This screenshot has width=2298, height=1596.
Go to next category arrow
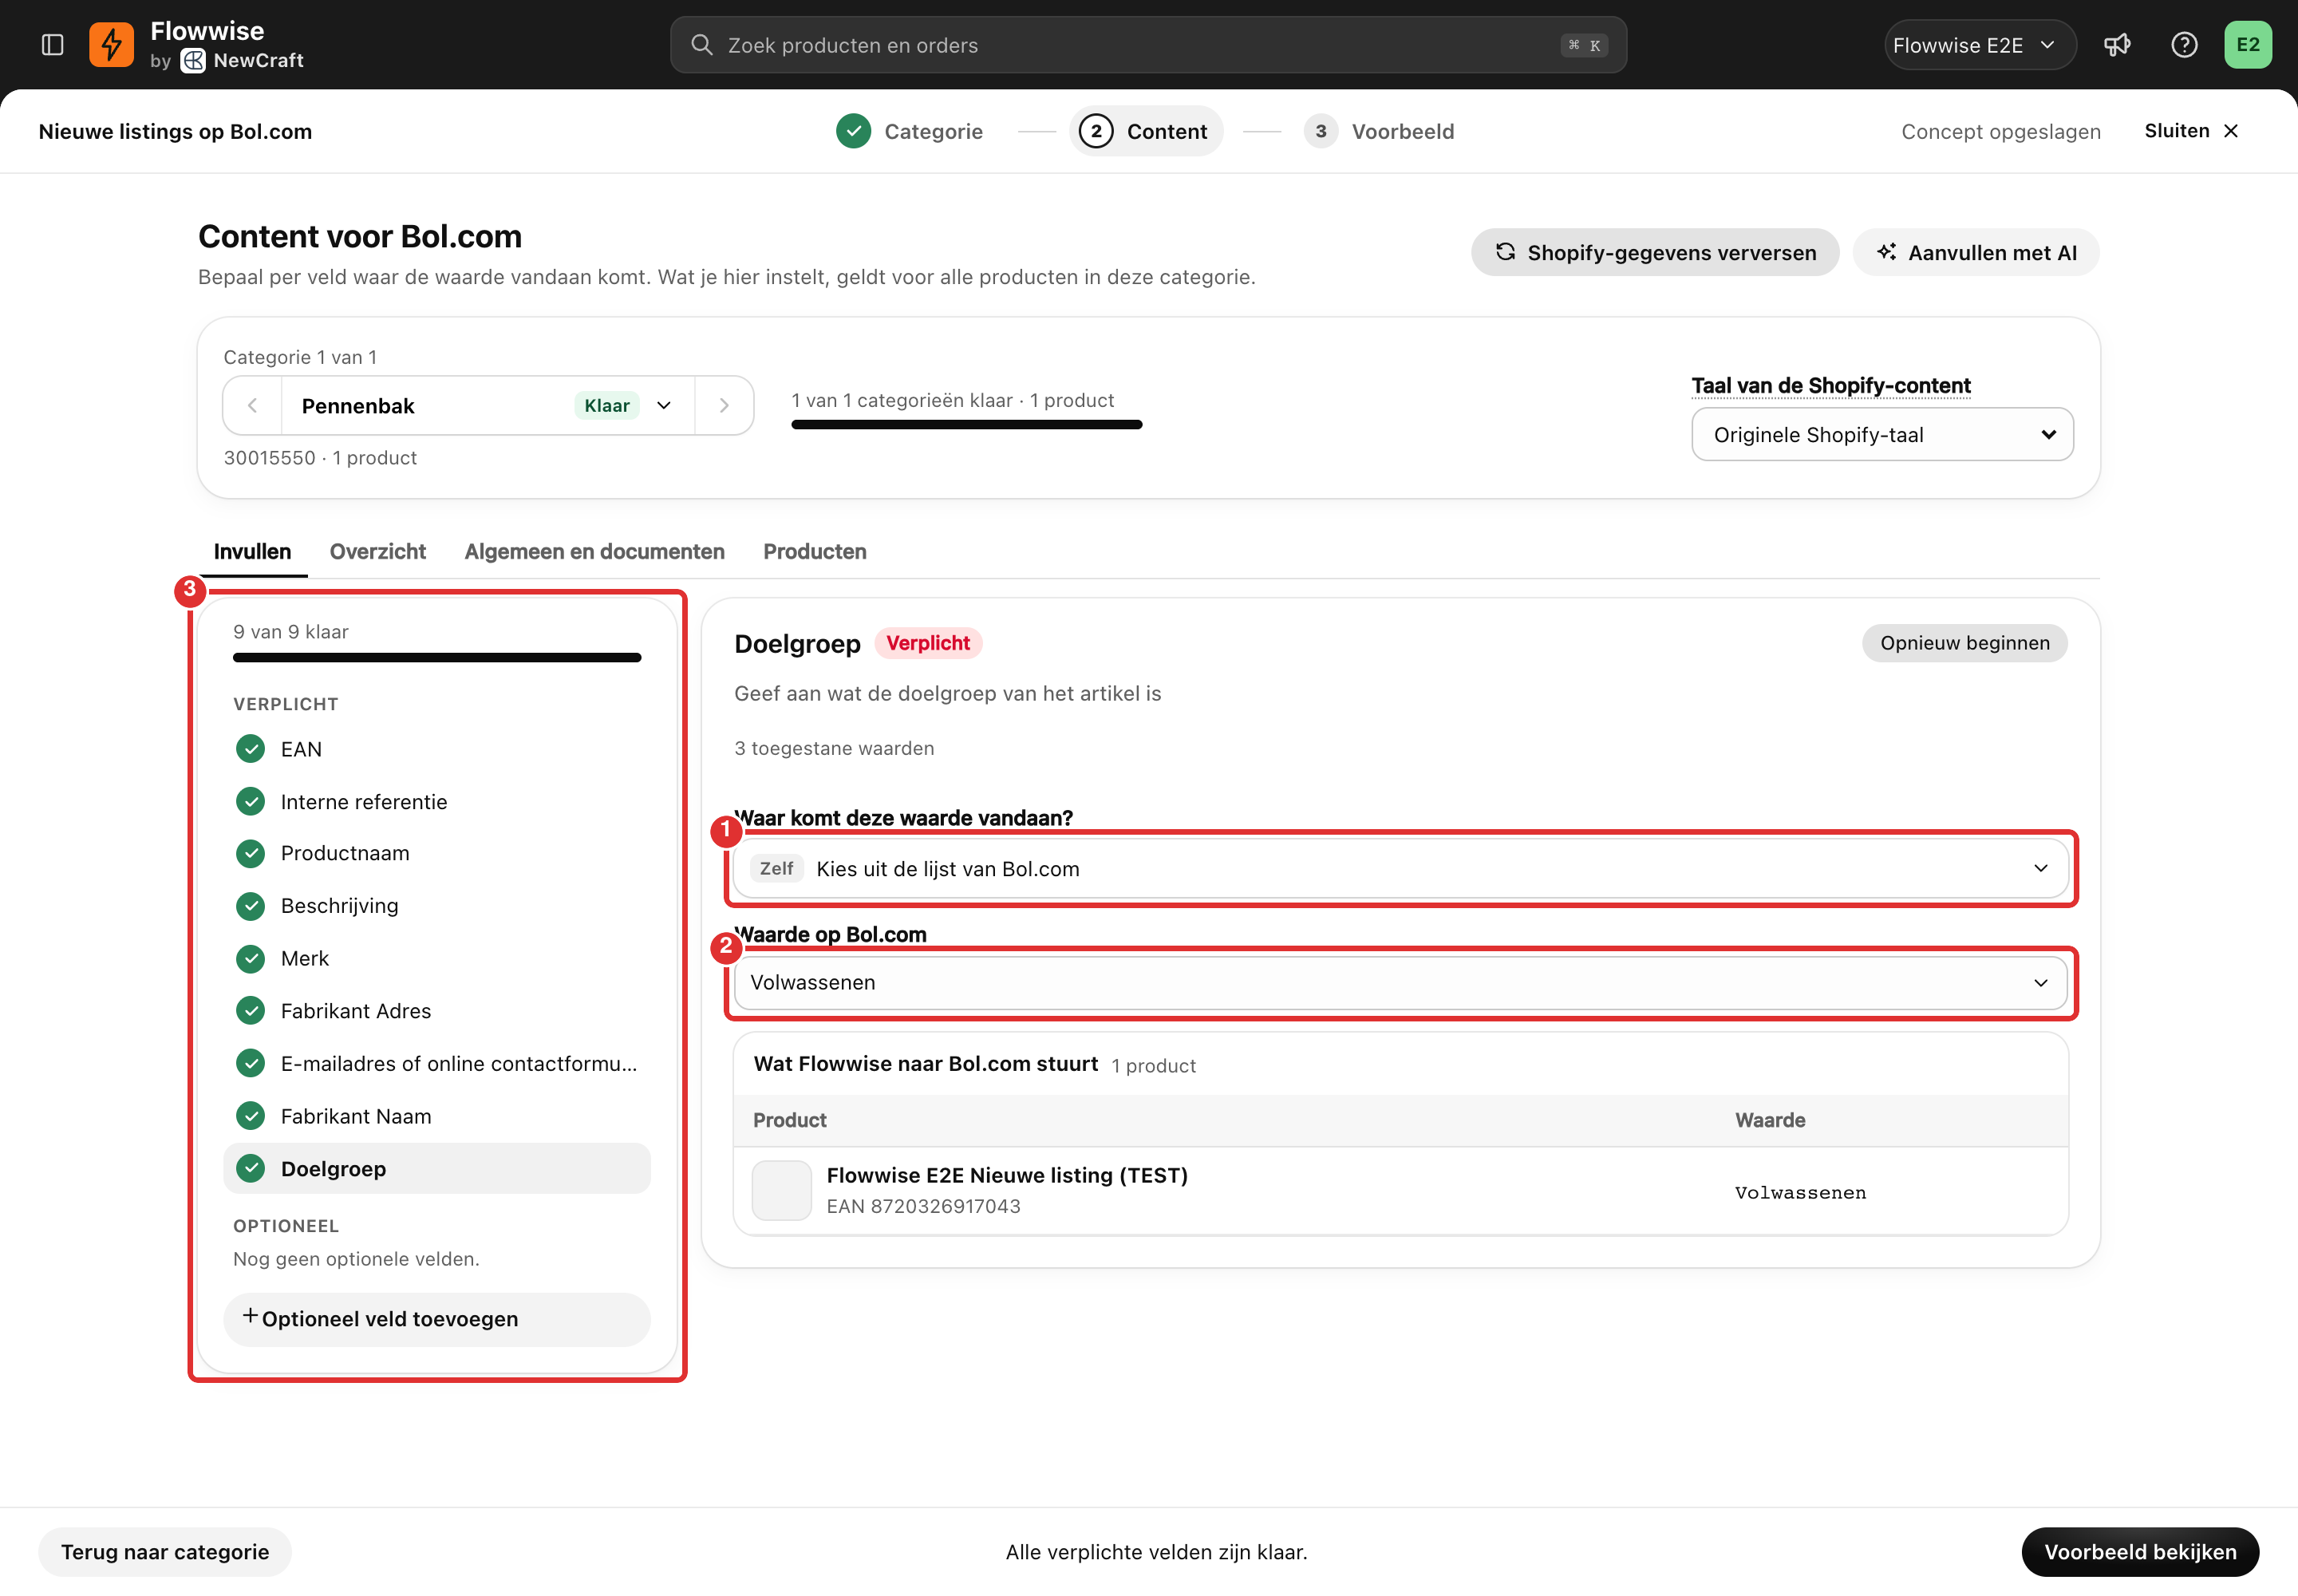click(724, 405)
